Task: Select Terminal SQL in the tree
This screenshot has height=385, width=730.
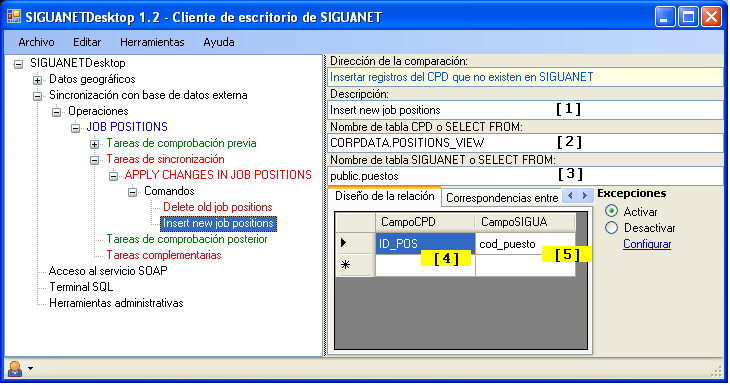Action: (81, 287)
